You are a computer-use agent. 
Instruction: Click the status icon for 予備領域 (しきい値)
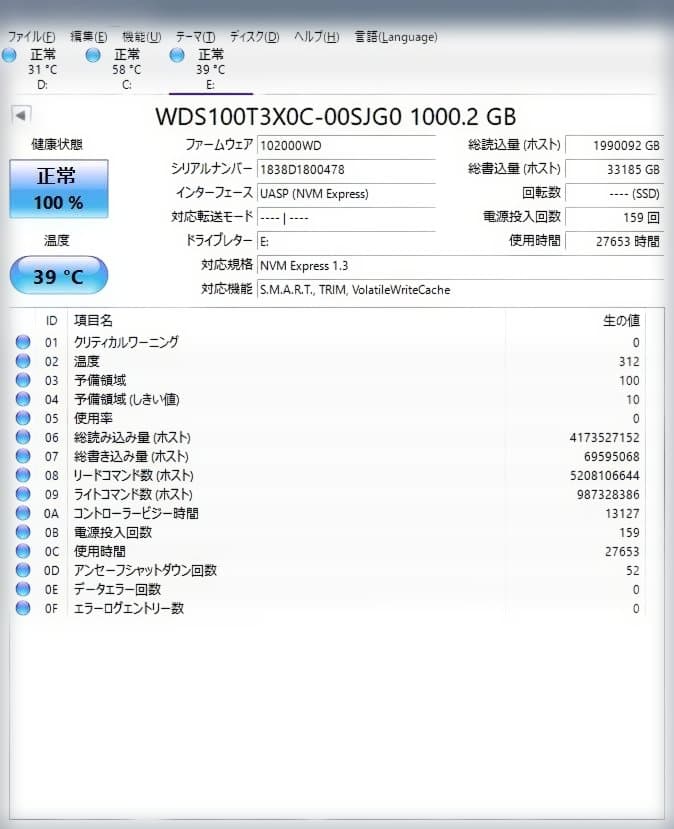tap(23, 399)
